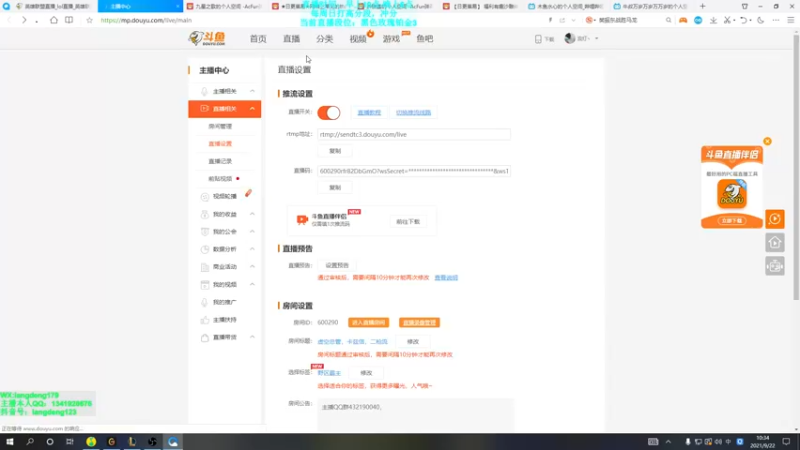Toggle the 直播开关 live switch

[x=329, y=113]
